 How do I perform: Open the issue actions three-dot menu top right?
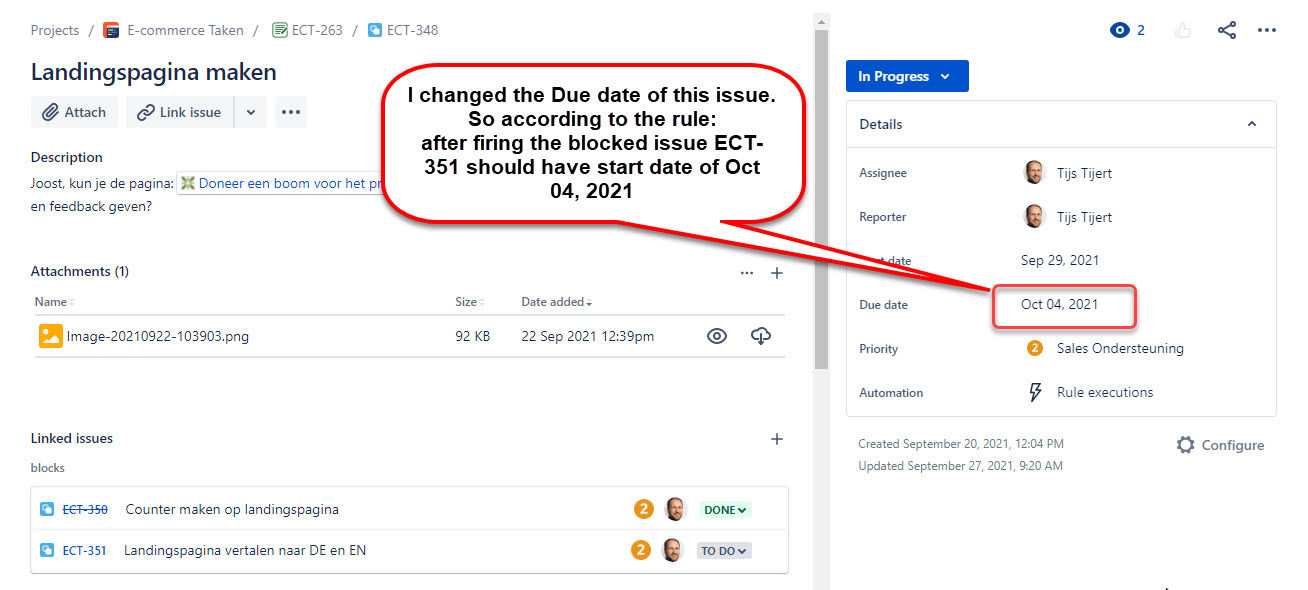(1267, 30)
